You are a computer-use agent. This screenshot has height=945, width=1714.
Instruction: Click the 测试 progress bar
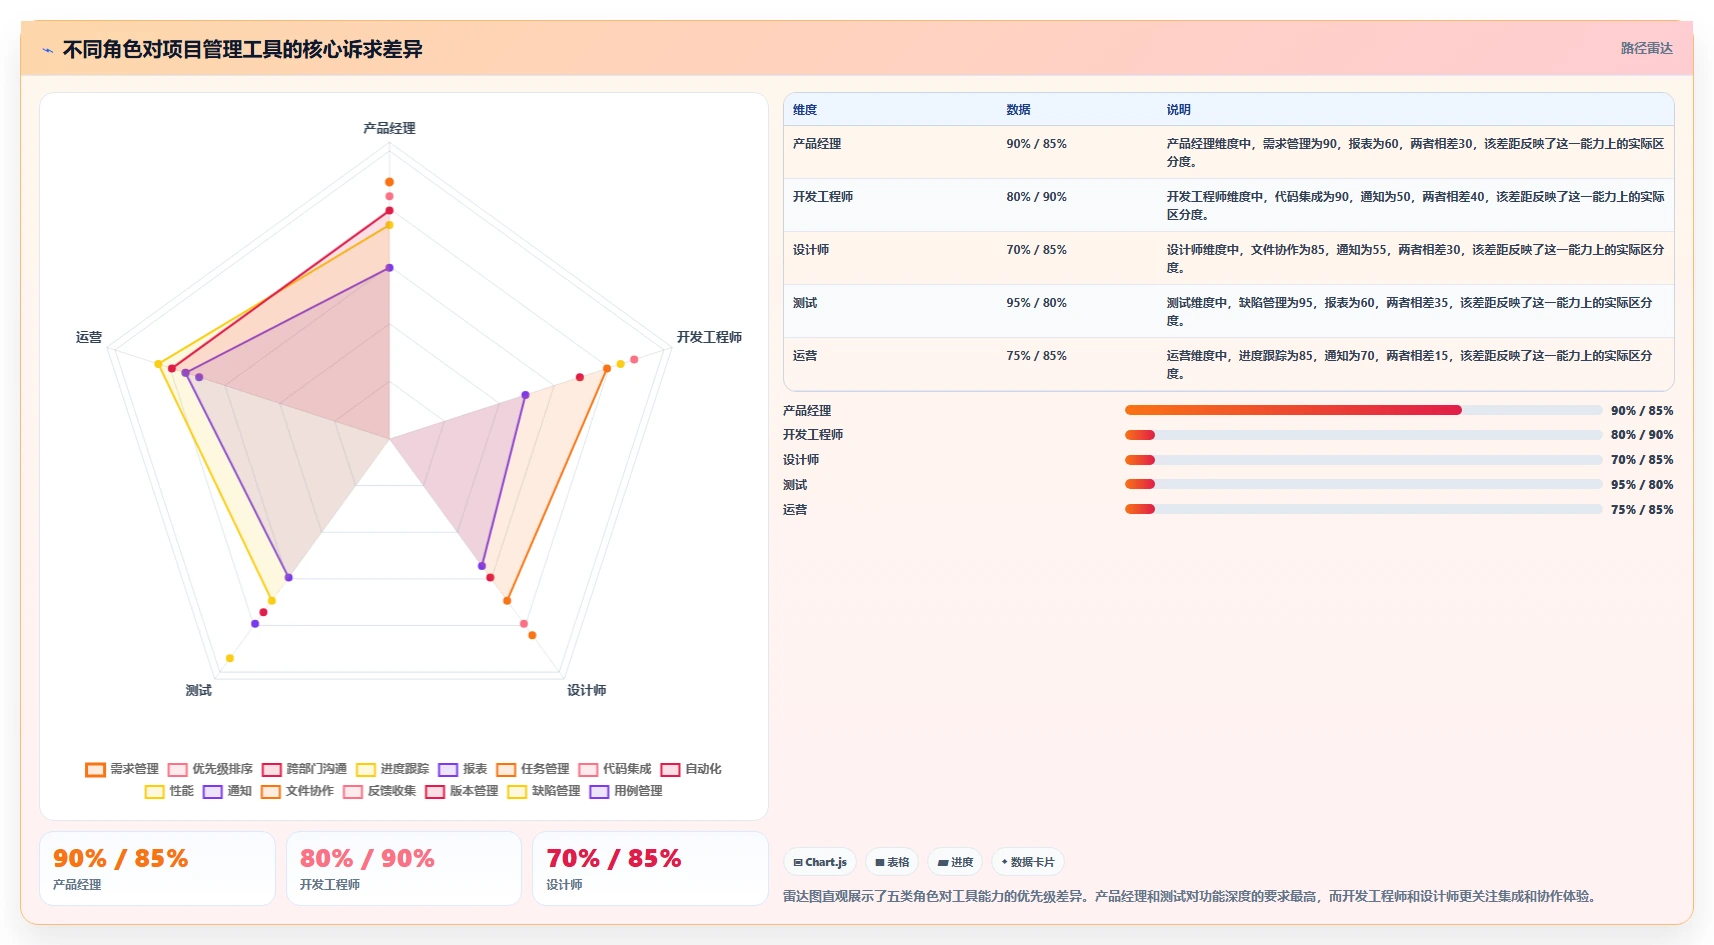1363,484
